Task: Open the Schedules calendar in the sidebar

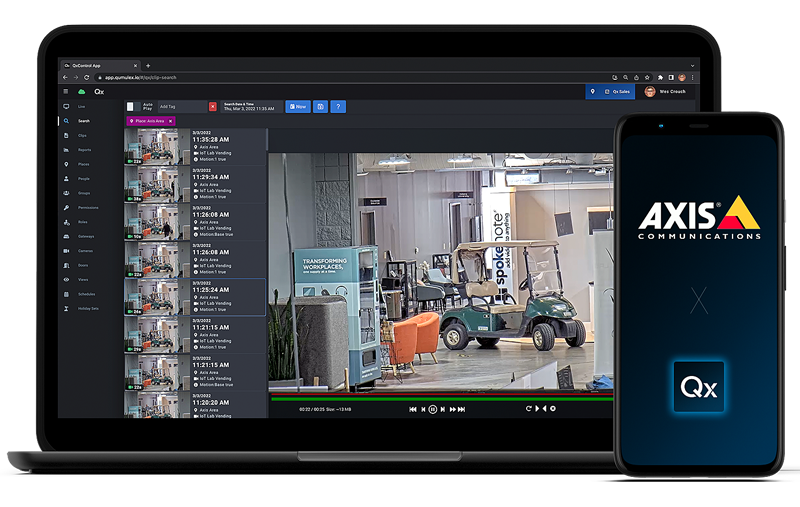Action: tap(85, 294)
